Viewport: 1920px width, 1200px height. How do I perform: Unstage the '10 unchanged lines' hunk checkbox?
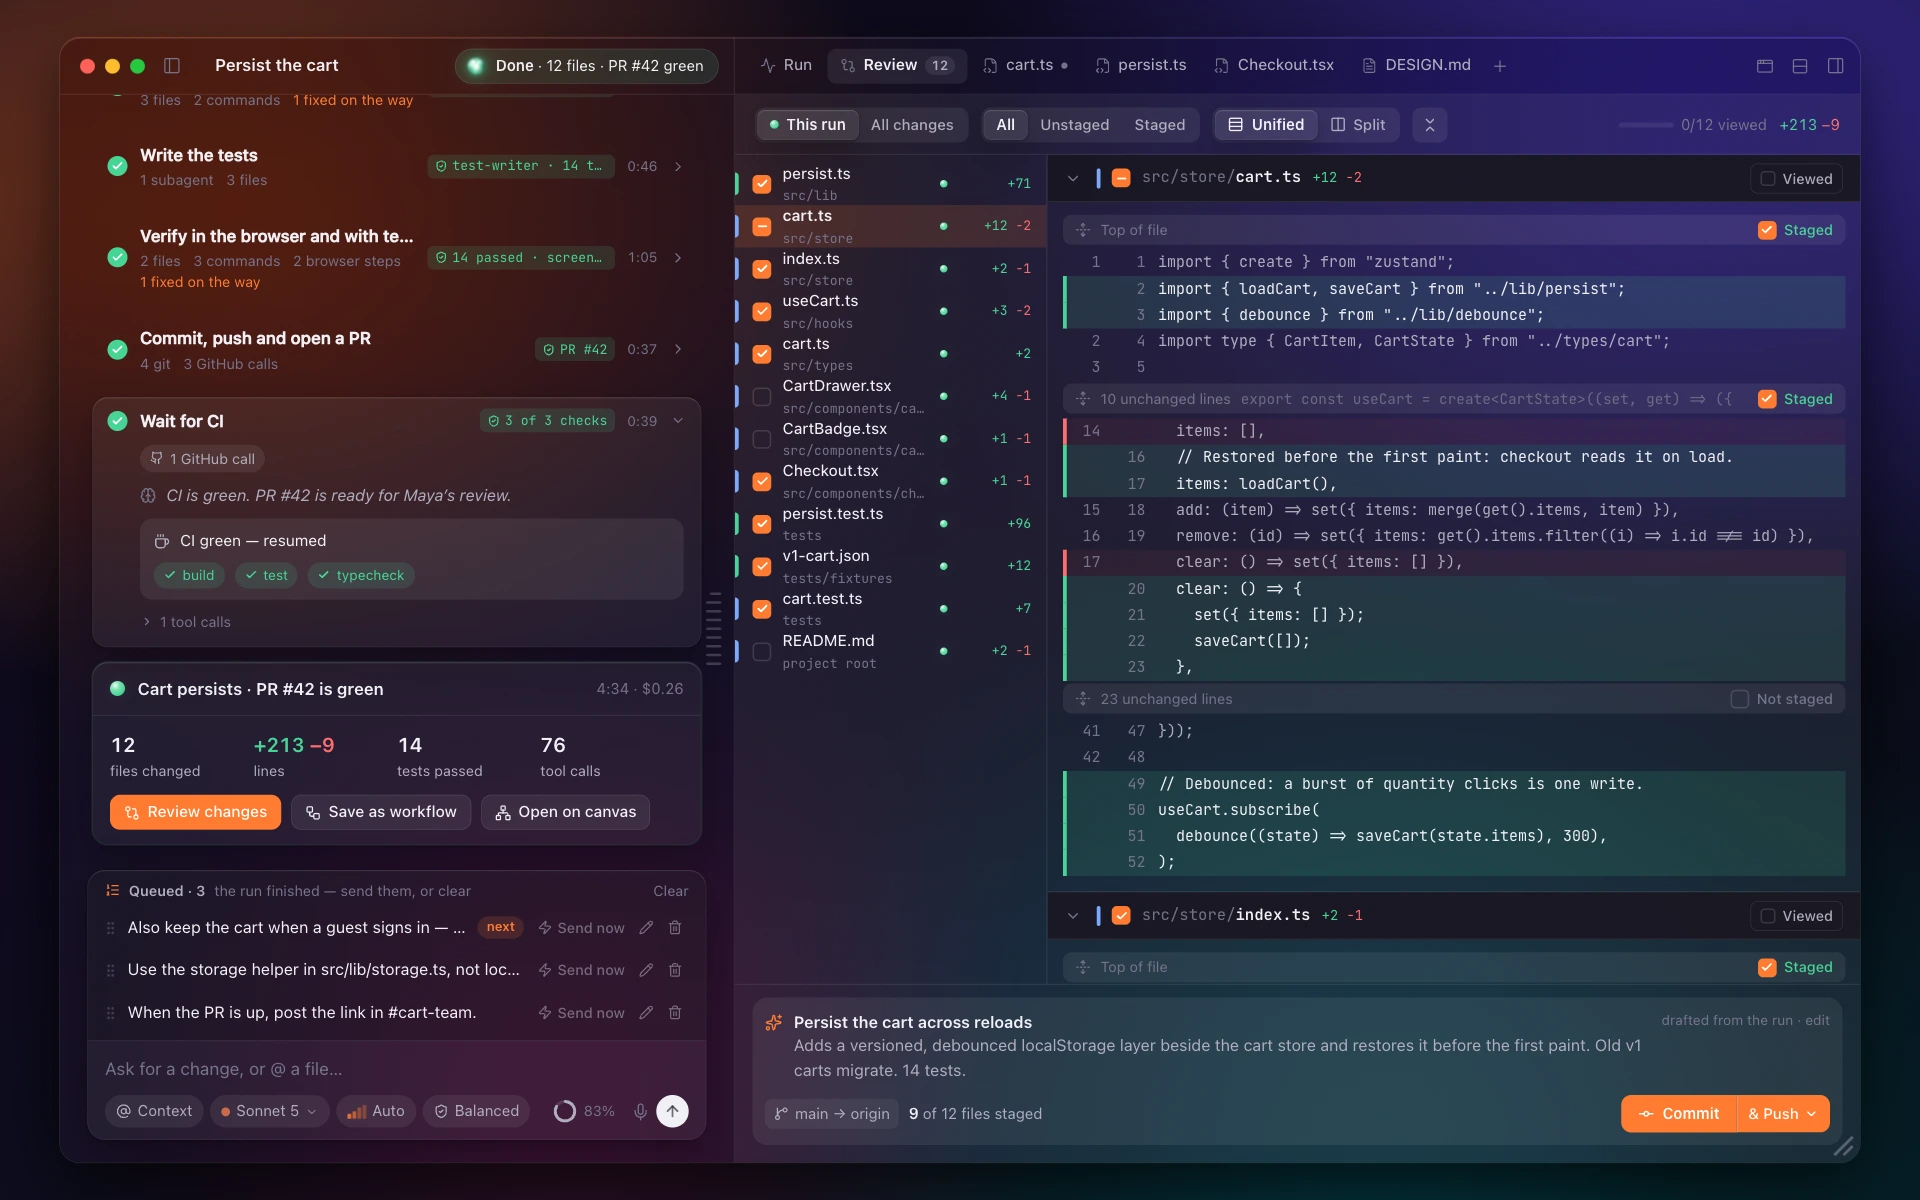coord(1767,399)
